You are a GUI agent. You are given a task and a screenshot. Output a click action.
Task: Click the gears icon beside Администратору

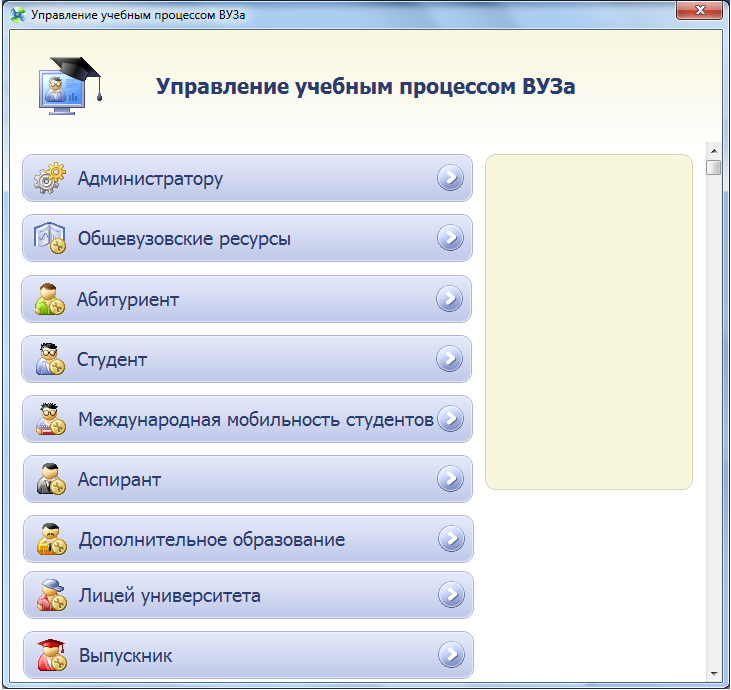(x=49, y=178)
